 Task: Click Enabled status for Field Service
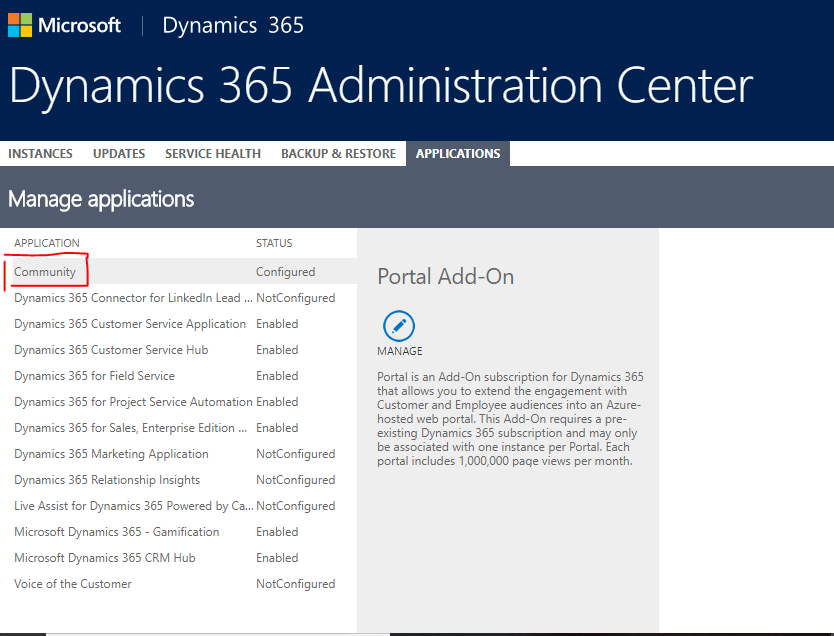click(277, 376)
